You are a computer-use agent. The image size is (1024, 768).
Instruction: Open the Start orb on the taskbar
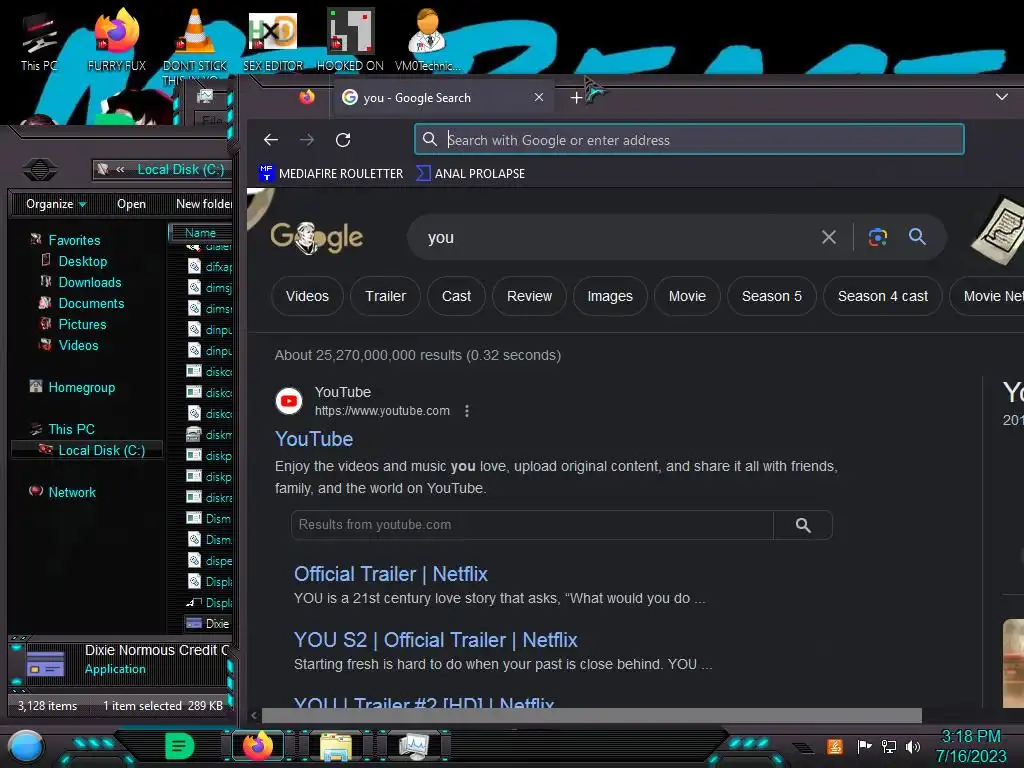coord(26,746)
